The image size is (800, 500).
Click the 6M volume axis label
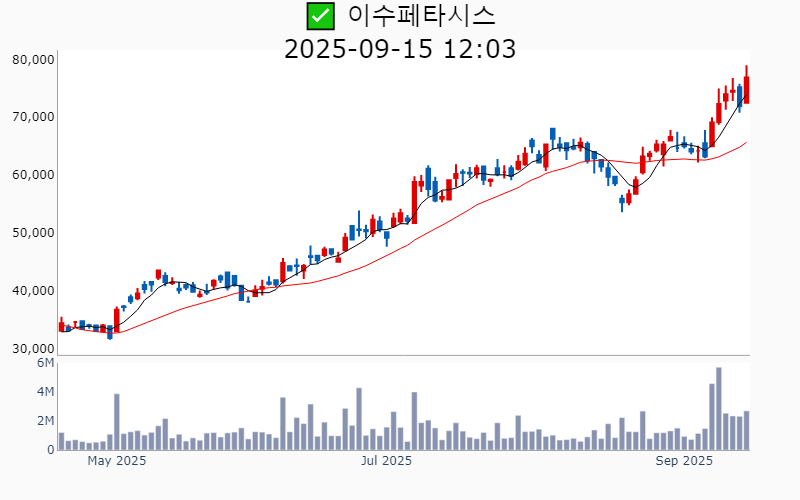coord(45,363)
